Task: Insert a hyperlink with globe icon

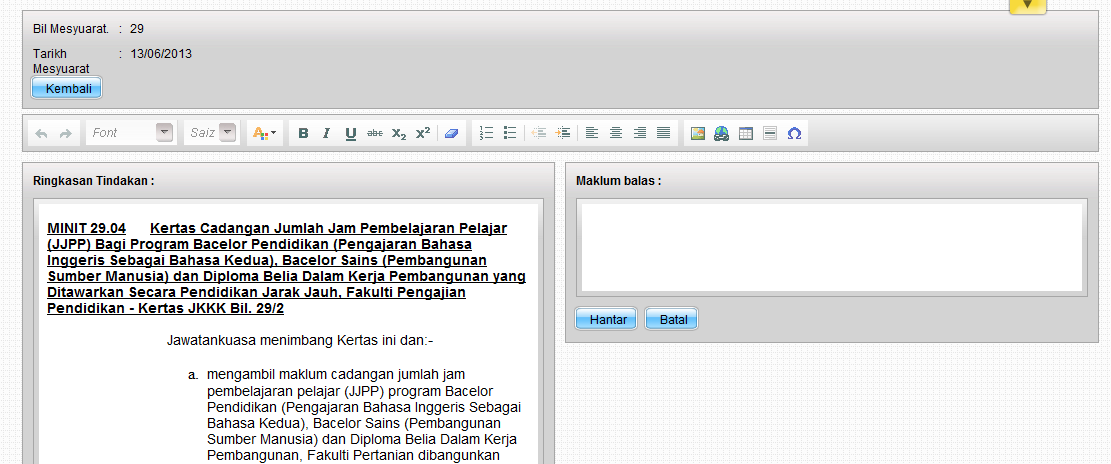Action: [x=721, y=133]
